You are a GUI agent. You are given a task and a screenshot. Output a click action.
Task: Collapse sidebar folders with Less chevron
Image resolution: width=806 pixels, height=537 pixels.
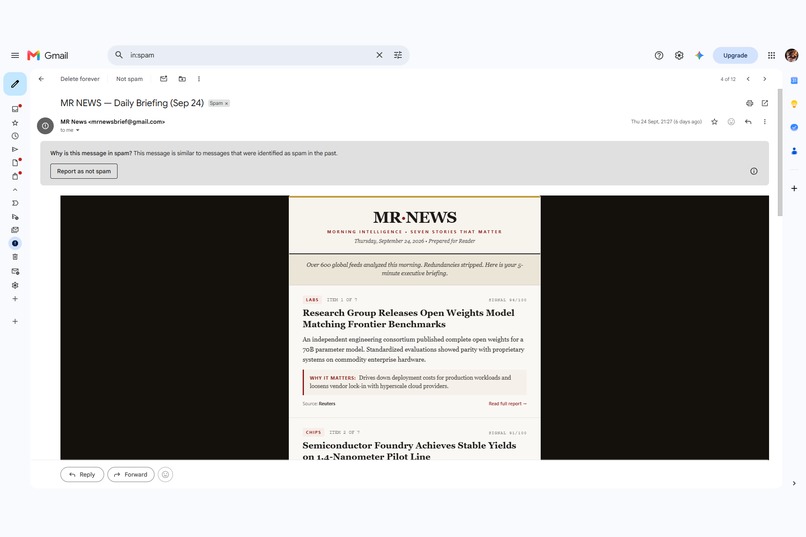pos(15,190)
